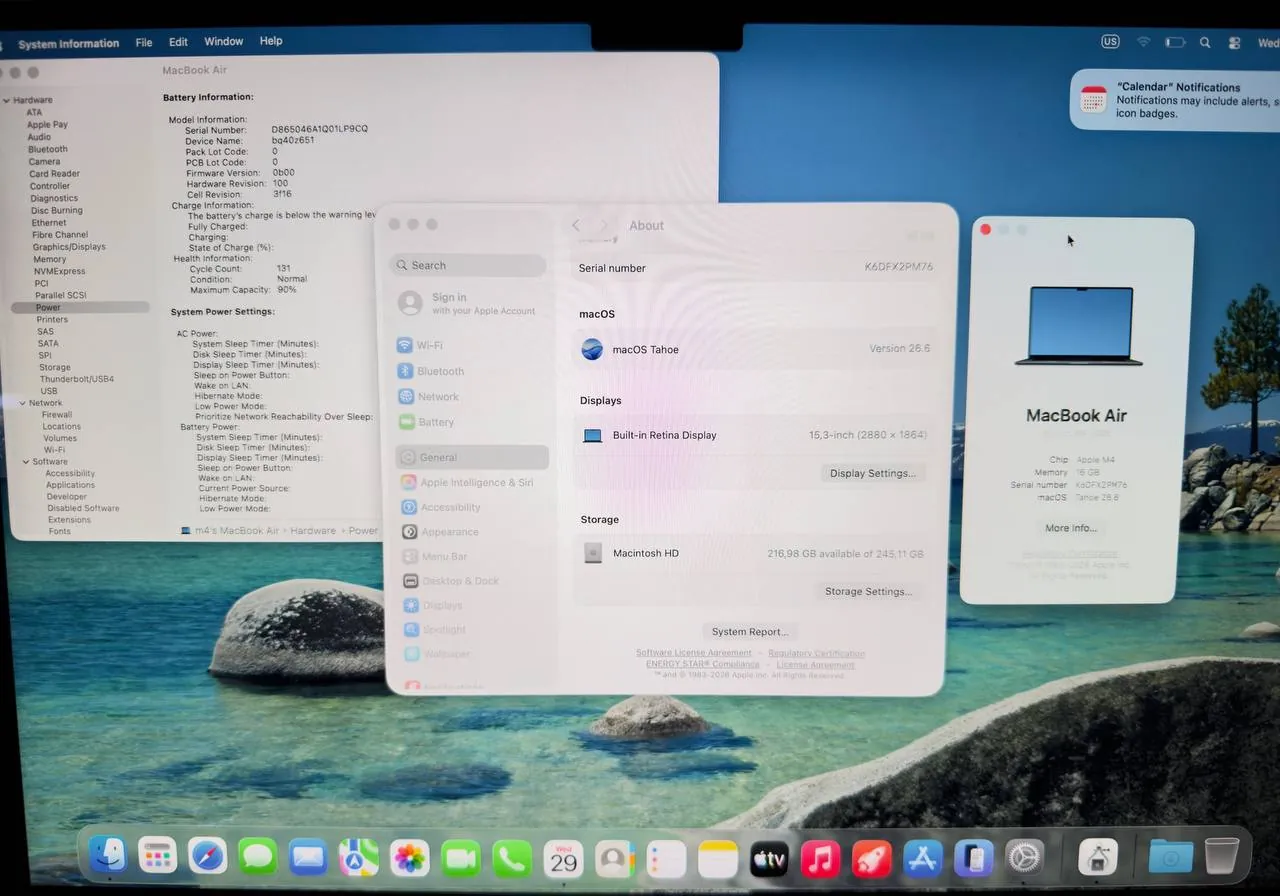1280x896 pixels.
Task: Open Control Center from the menu bar
Action: pos(1235,43)
